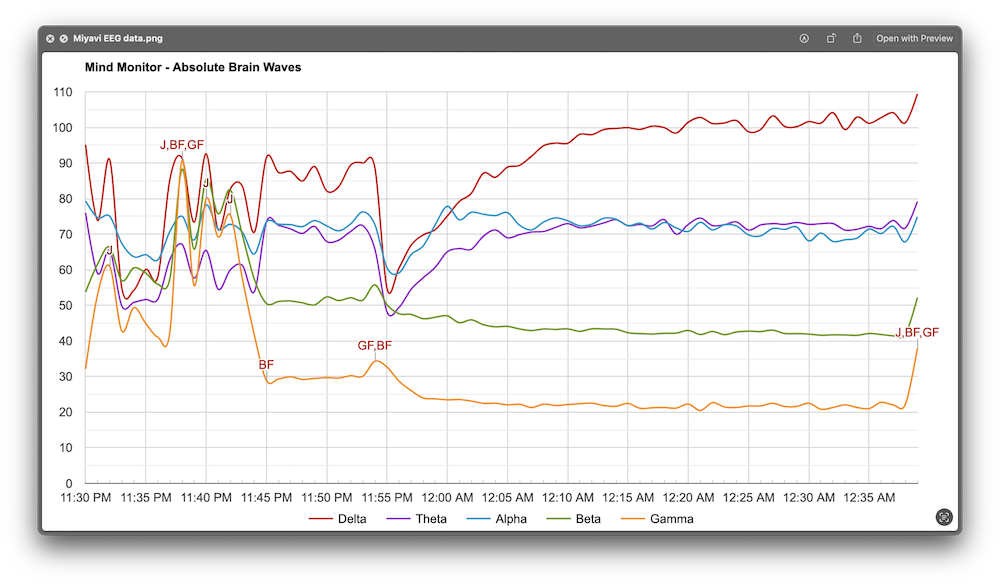Click the chart title 'Mind Monitor - Absolute Brain Waves'
The width and height of the screenshot is (1000, 585).
pos(194,68)
